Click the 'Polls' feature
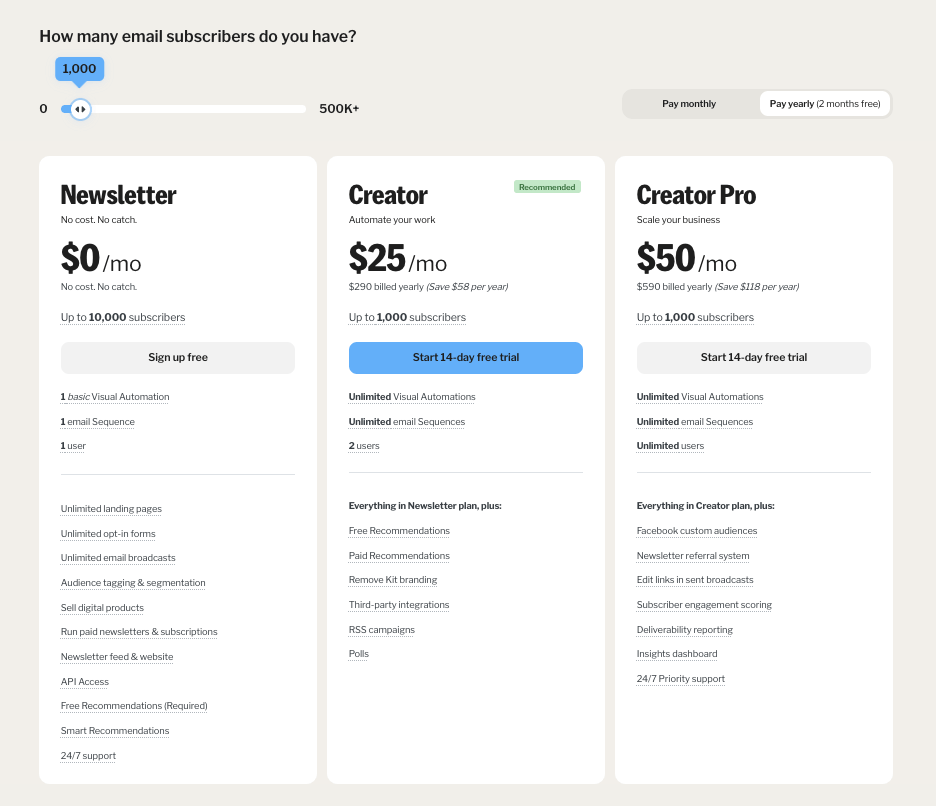Viewport: 936px width, 806px height. click(x=359, y=654)
